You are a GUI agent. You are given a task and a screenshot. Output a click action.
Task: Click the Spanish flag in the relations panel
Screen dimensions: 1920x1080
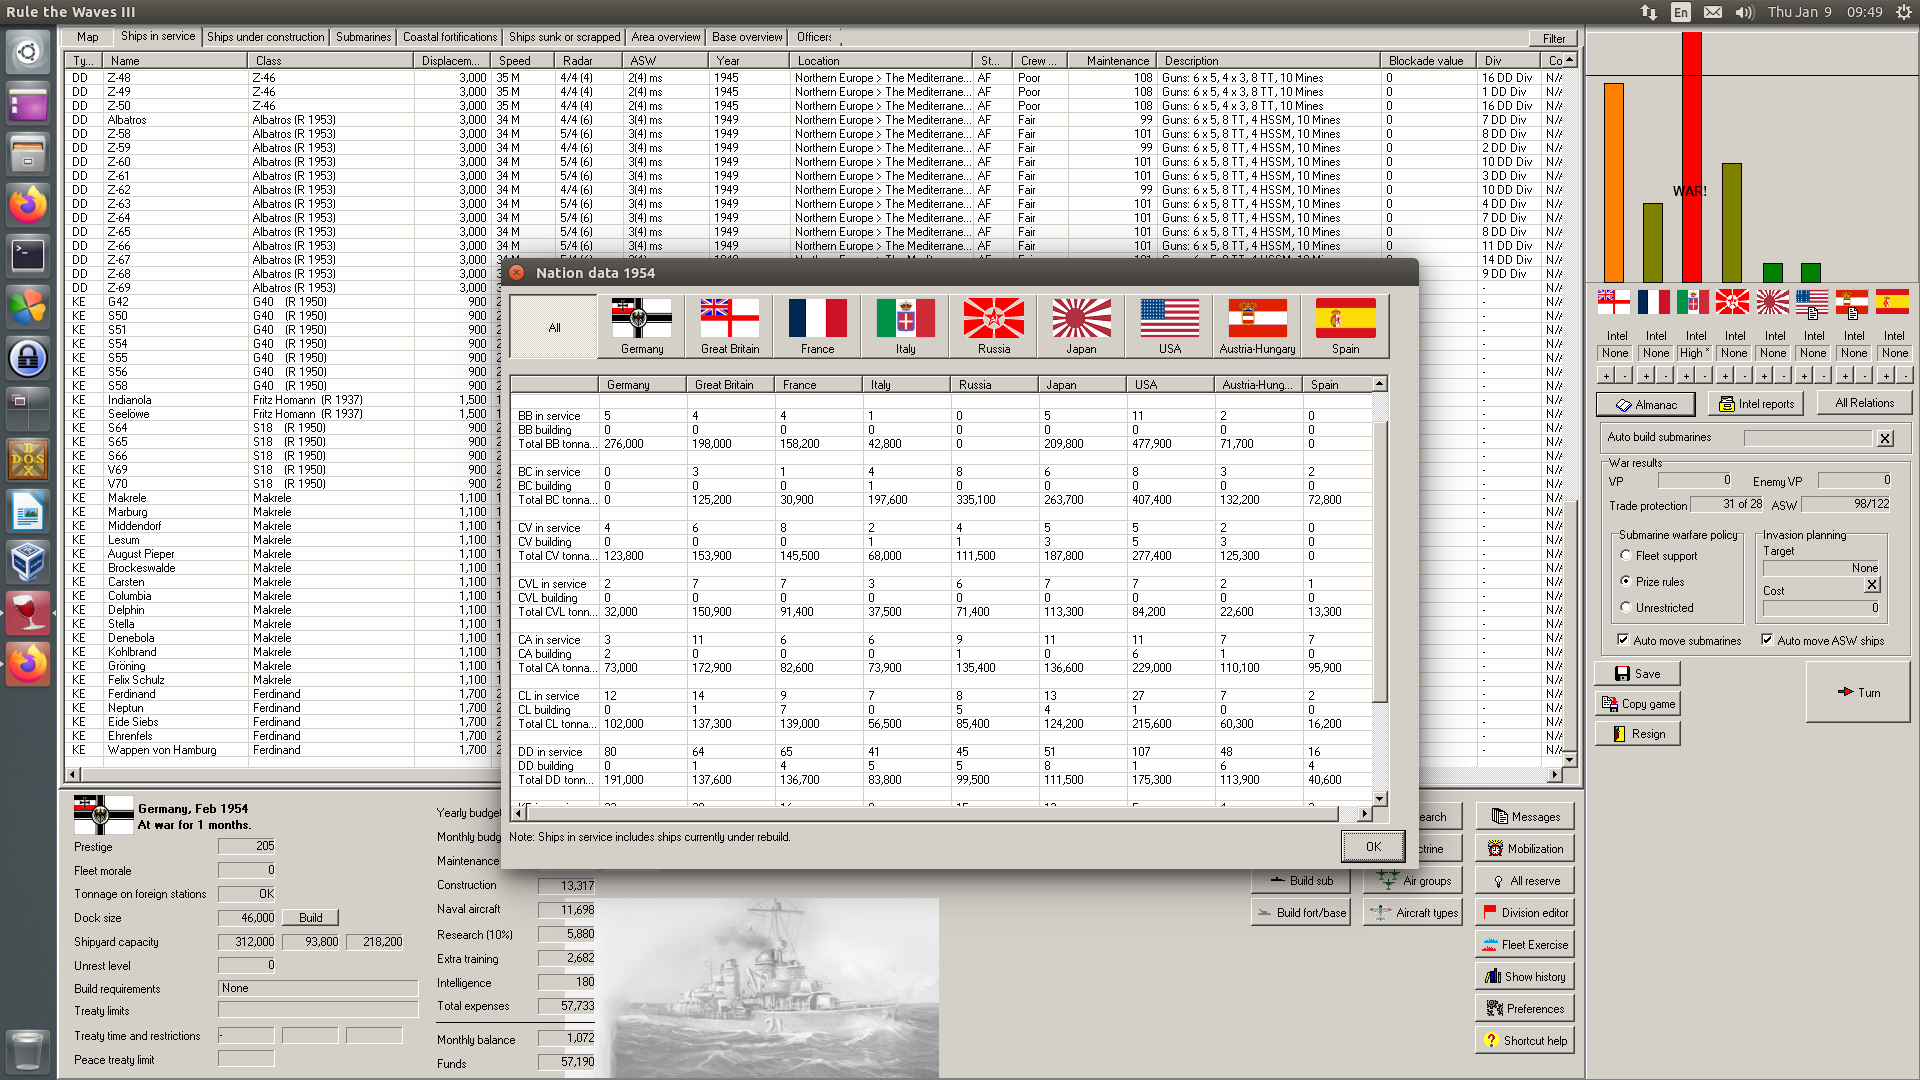click(1891, 301)
